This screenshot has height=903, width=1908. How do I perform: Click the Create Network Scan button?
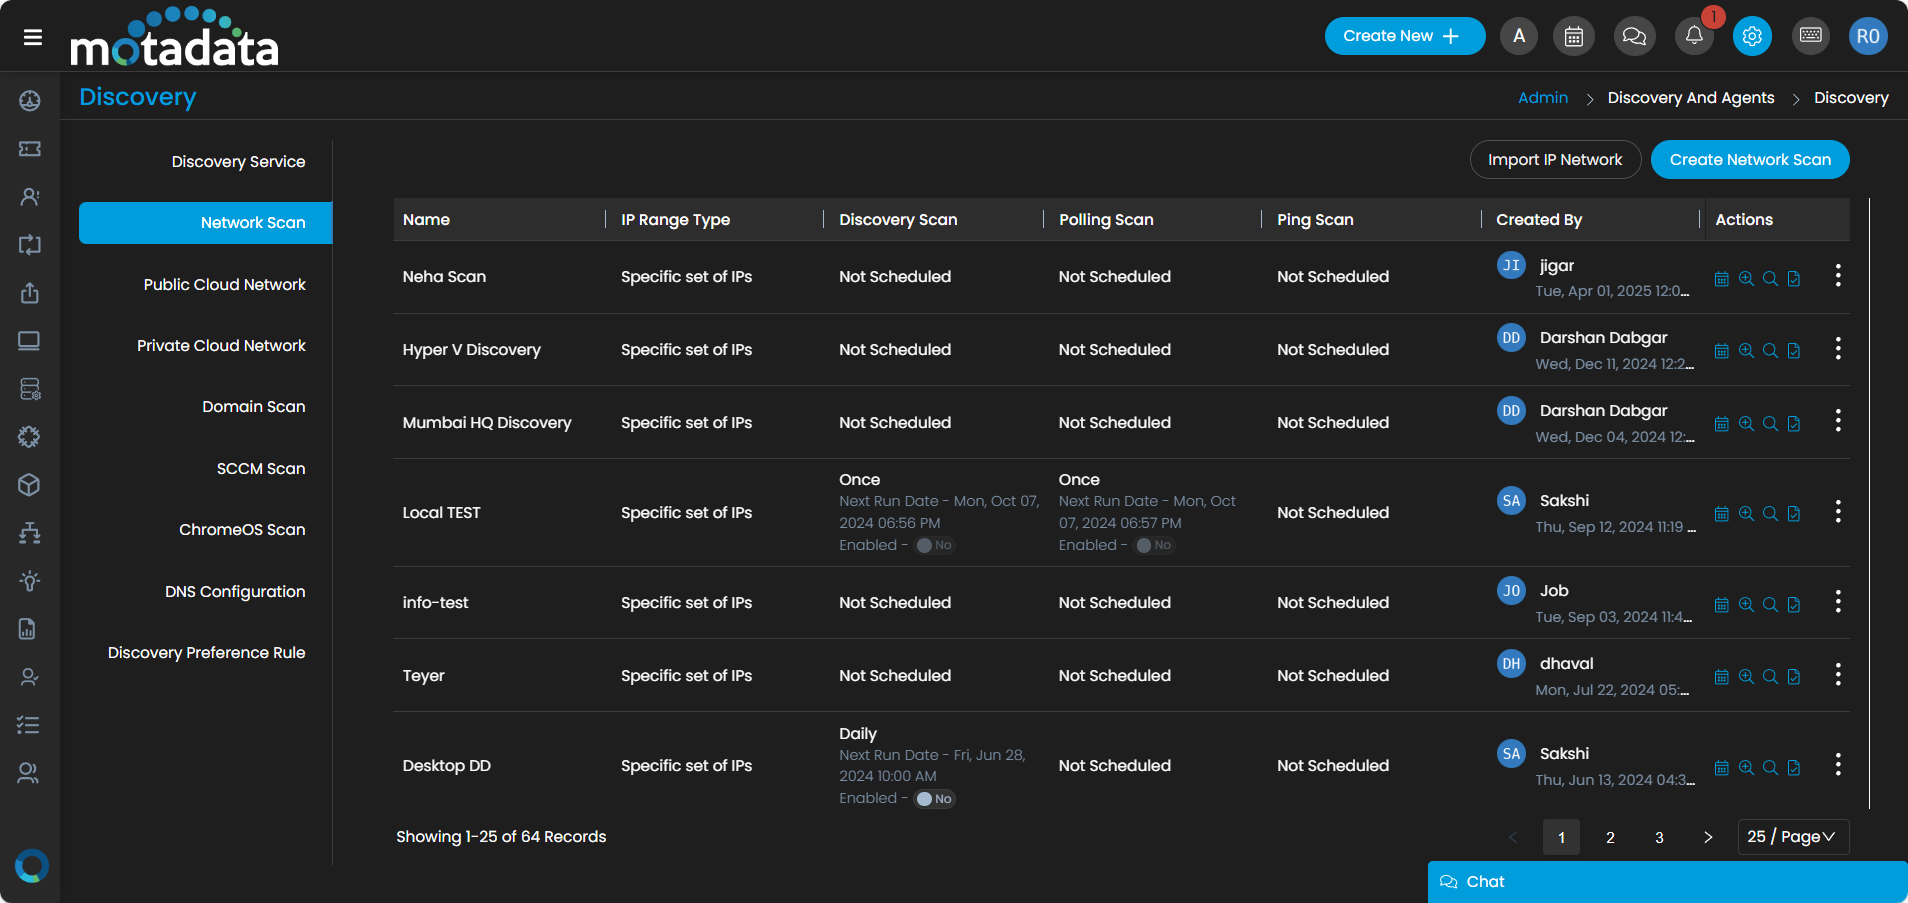point(1749,160)
